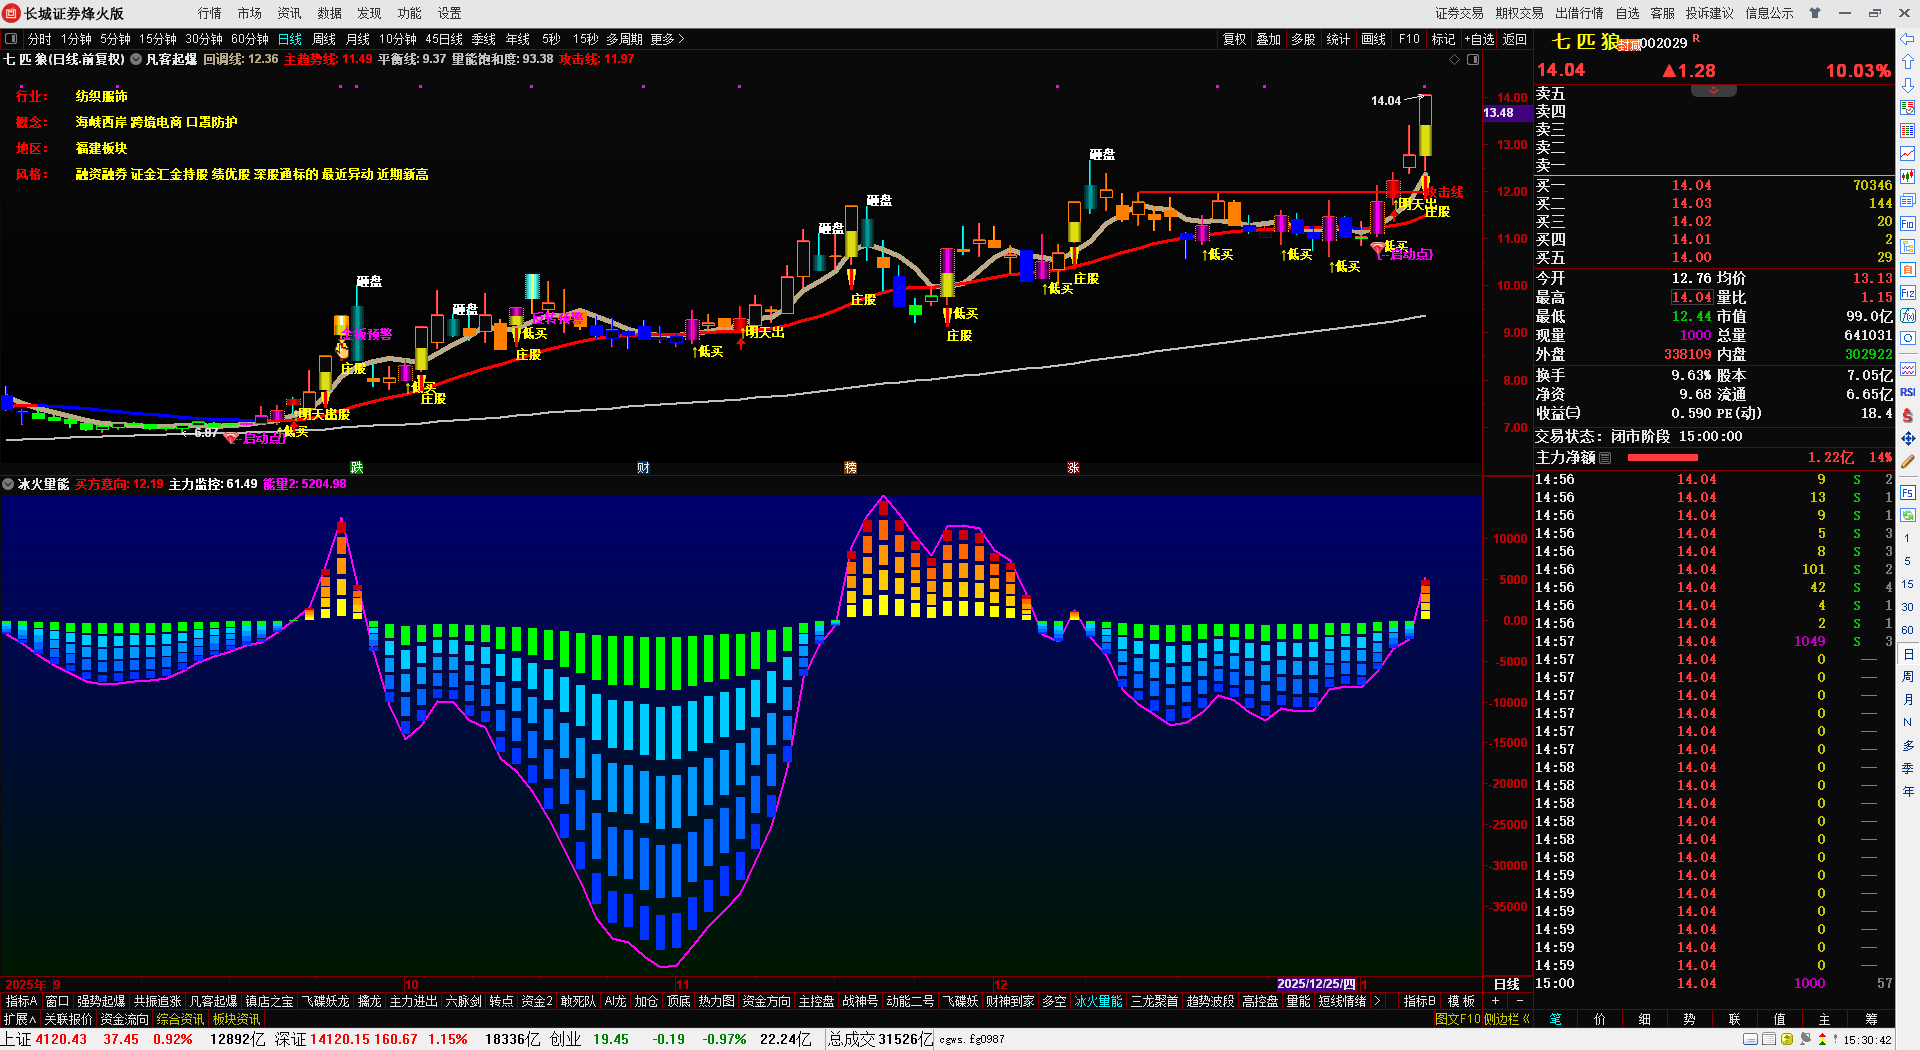Open the 模板 template menu

point(1461,1001)
